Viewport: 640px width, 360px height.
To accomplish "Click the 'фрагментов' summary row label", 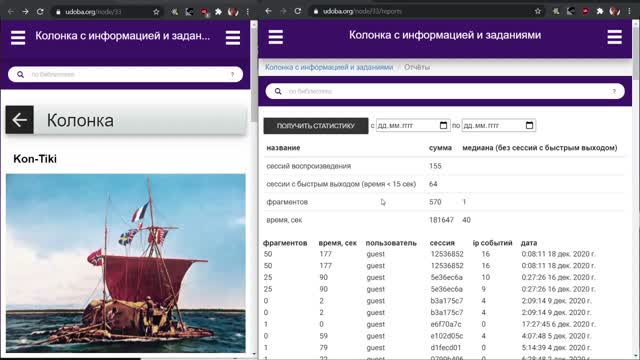I will 287,202.
